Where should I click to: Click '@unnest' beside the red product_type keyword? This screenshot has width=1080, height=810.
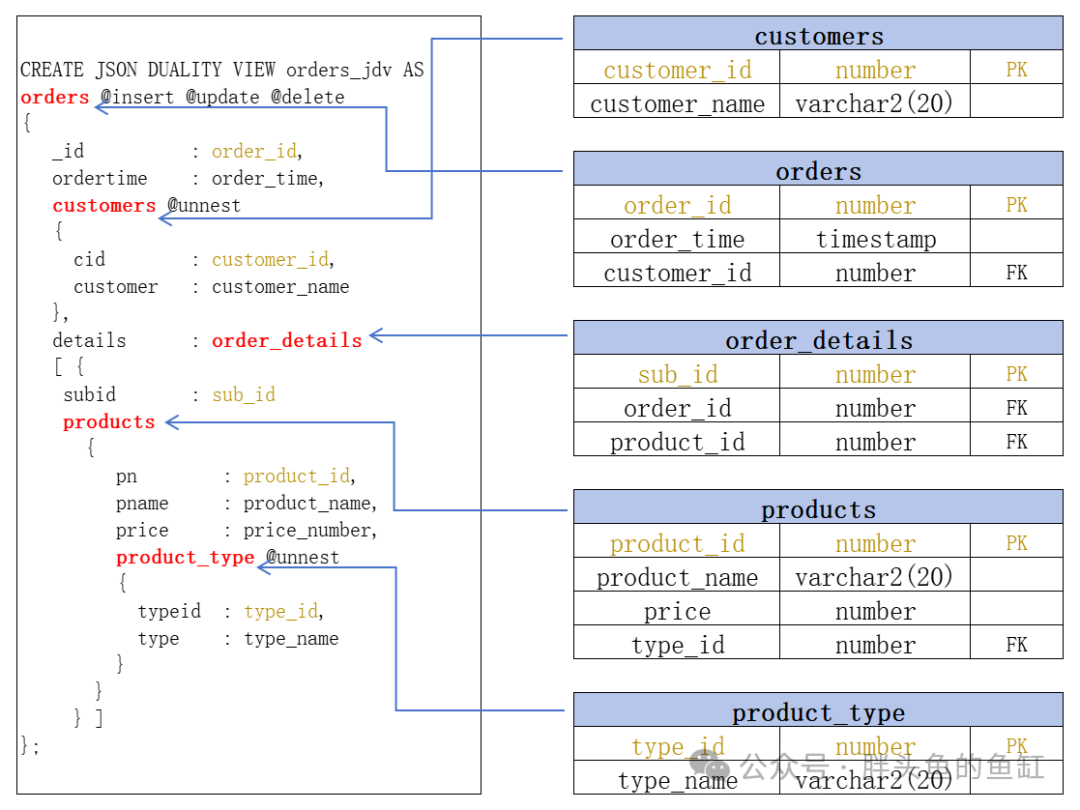[x=302, y=557]
